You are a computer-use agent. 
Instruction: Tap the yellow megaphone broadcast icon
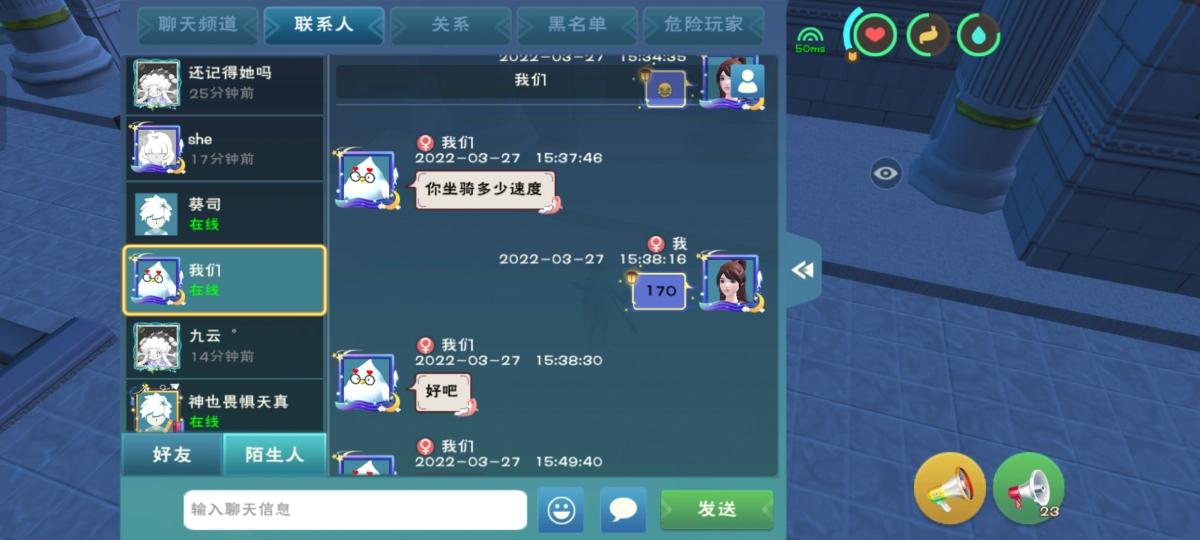(x=949, y=489)
